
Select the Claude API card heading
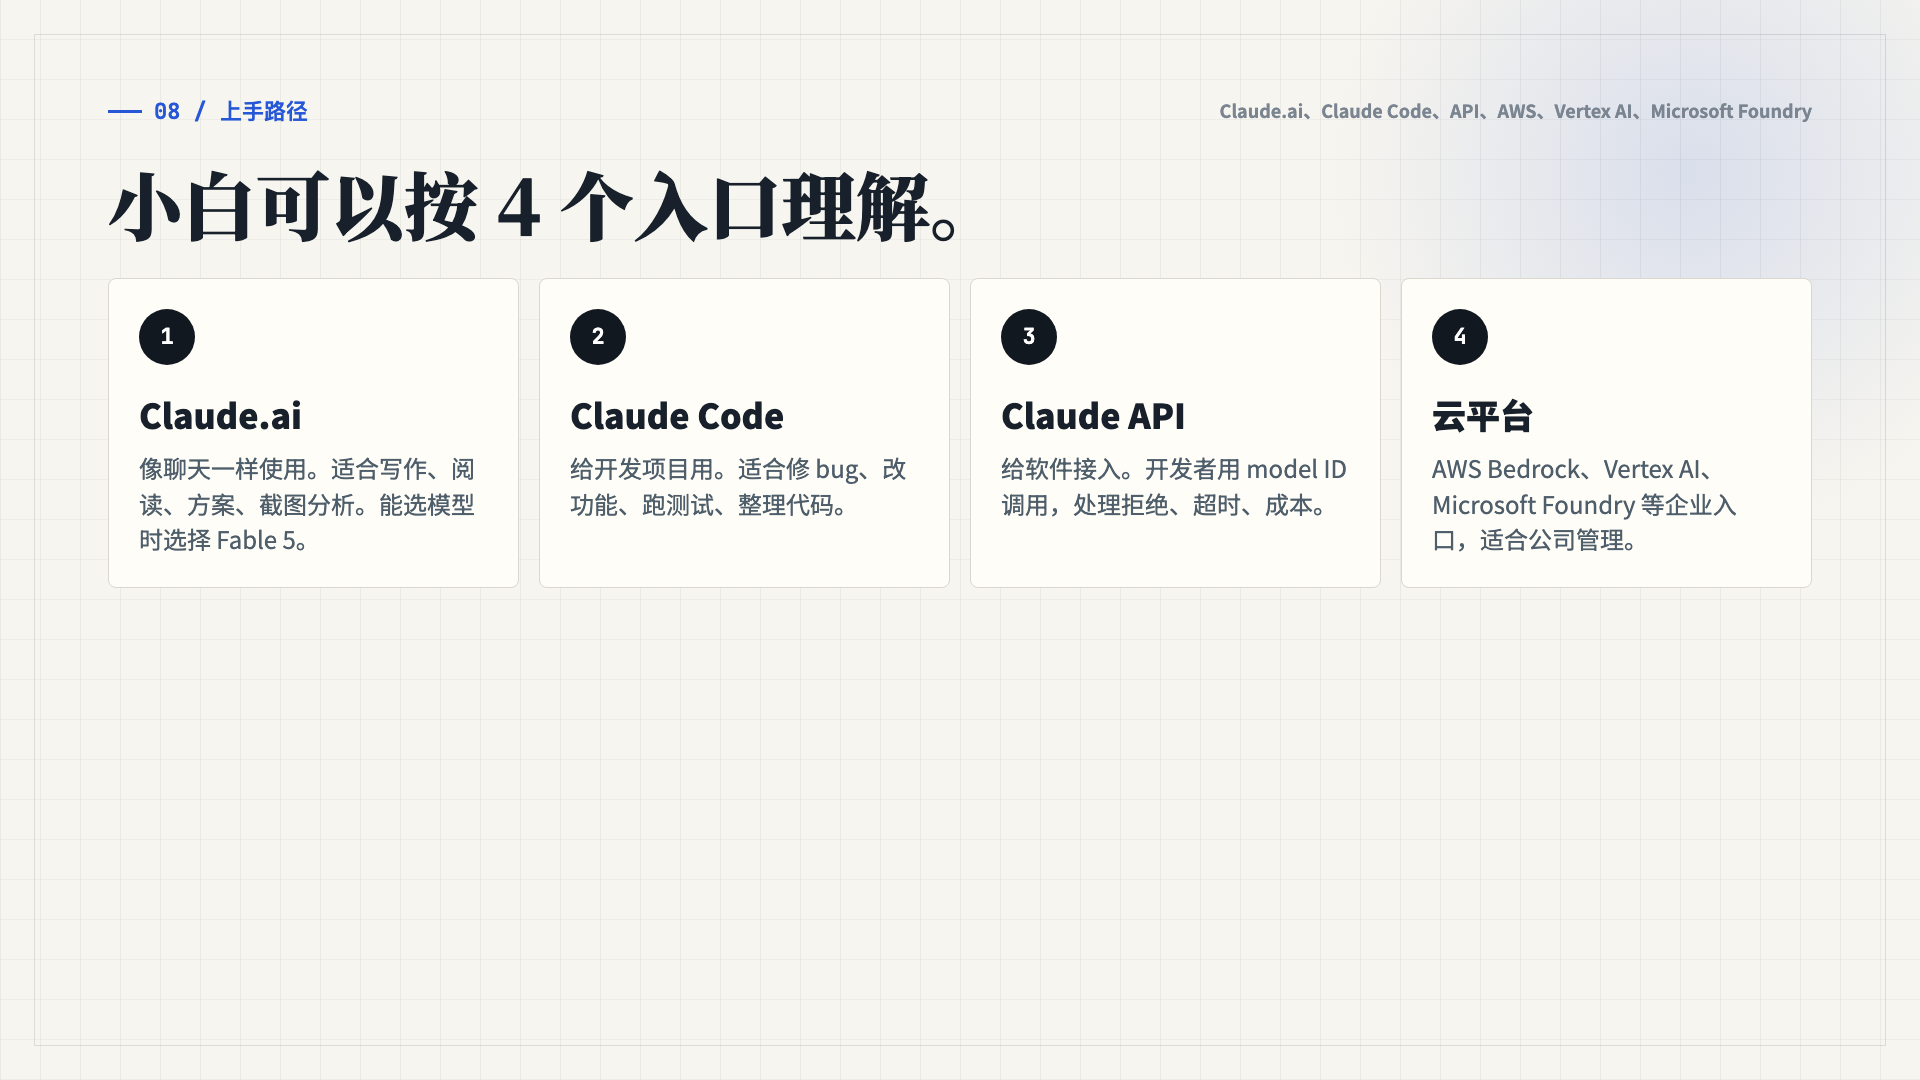point(1093,416)
